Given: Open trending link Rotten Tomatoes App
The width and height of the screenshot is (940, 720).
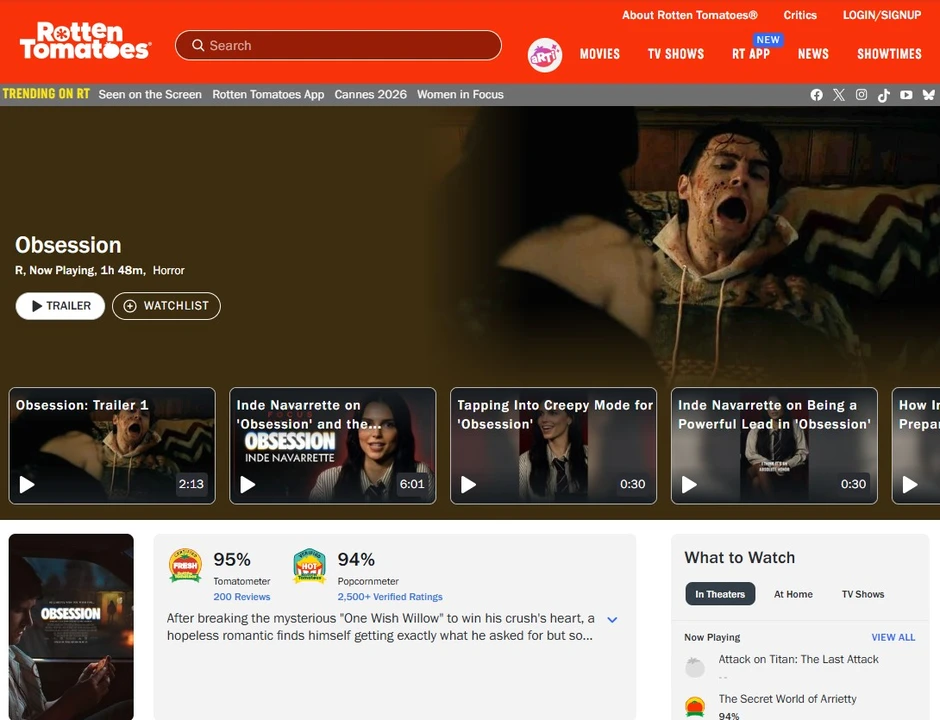Looking at the screenshot, I should (268, 95).
